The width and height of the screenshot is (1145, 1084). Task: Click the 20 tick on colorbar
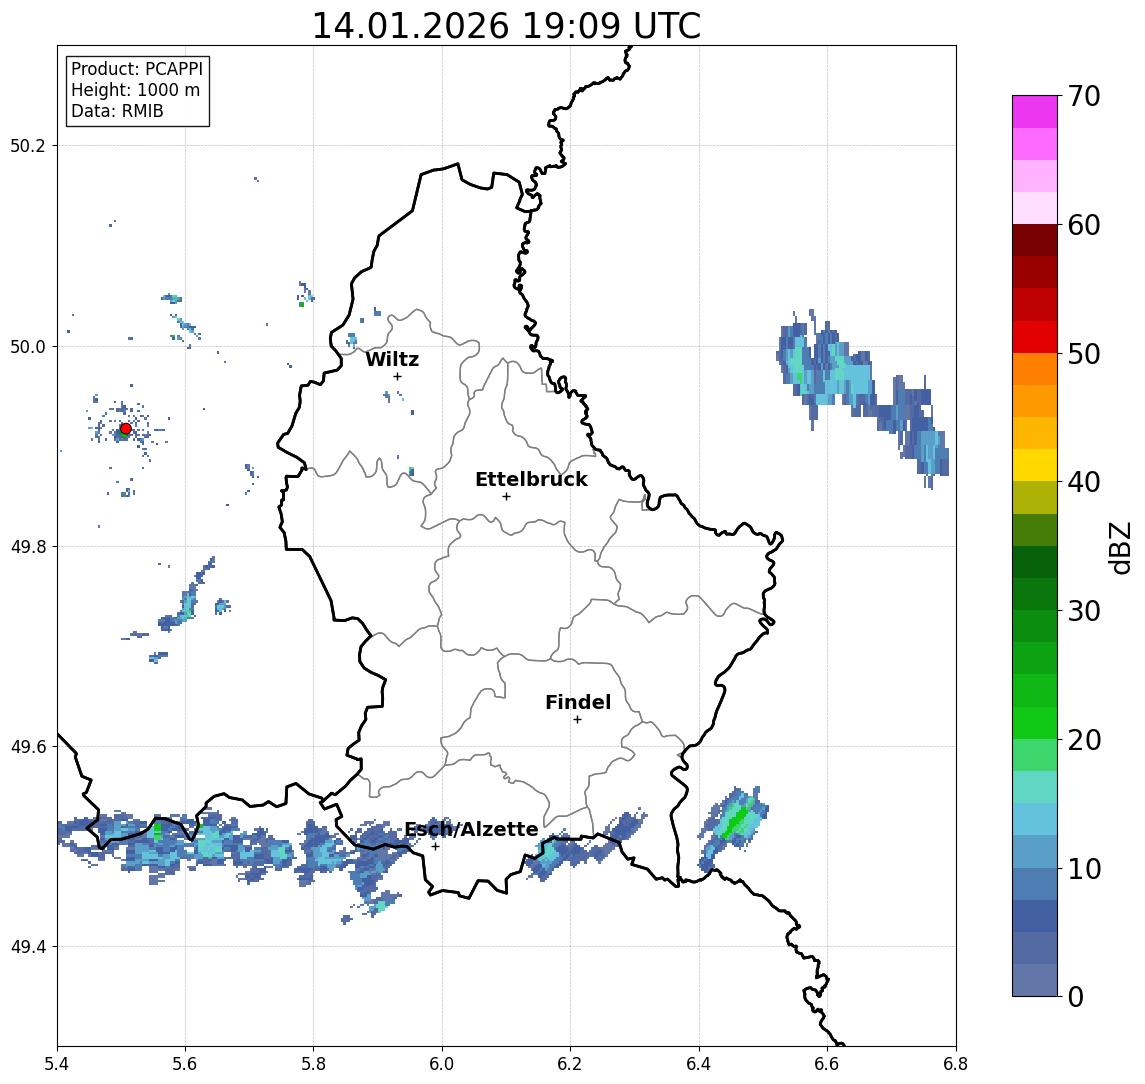point(1084,740)
